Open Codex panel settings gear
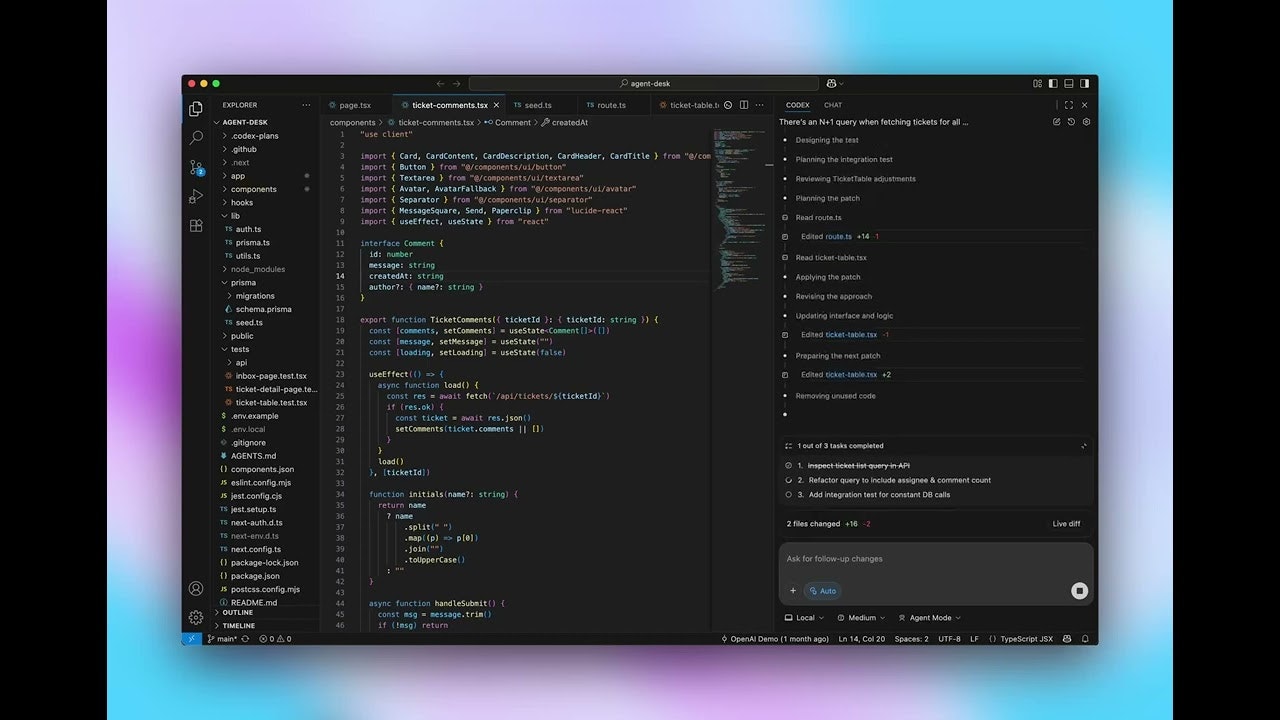Viewport: 1280px width, 720px height. [1087, 121]
